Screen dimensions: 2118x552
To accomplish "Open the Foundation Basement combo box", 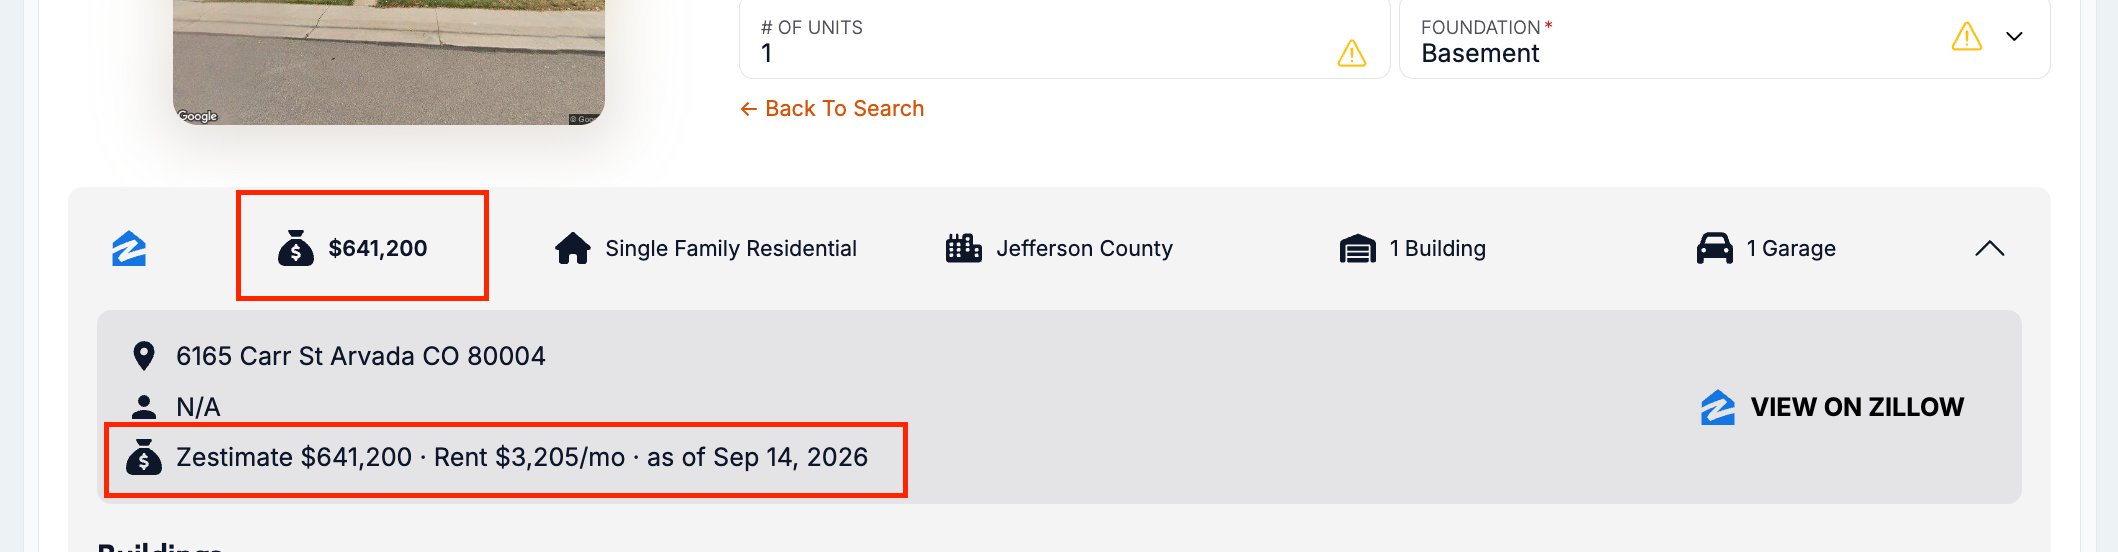I will 1725,39.
